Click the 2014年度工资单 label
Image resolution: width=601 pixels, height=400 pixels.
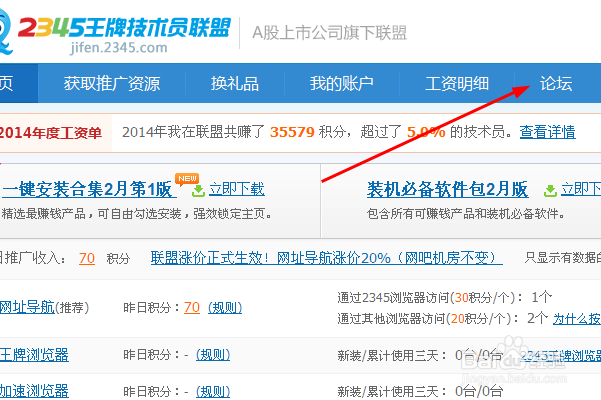point(51,133)
